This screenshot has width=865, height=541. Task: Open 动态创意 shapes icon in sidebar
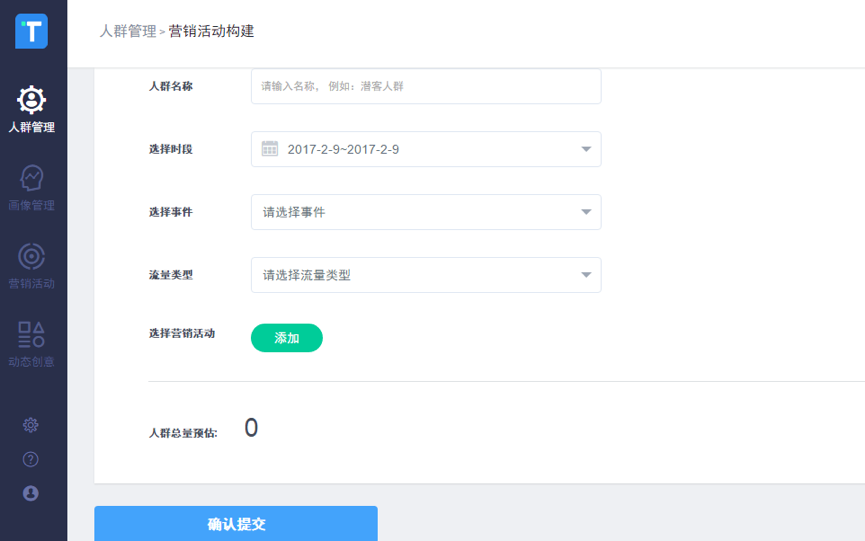coord(31,334)
